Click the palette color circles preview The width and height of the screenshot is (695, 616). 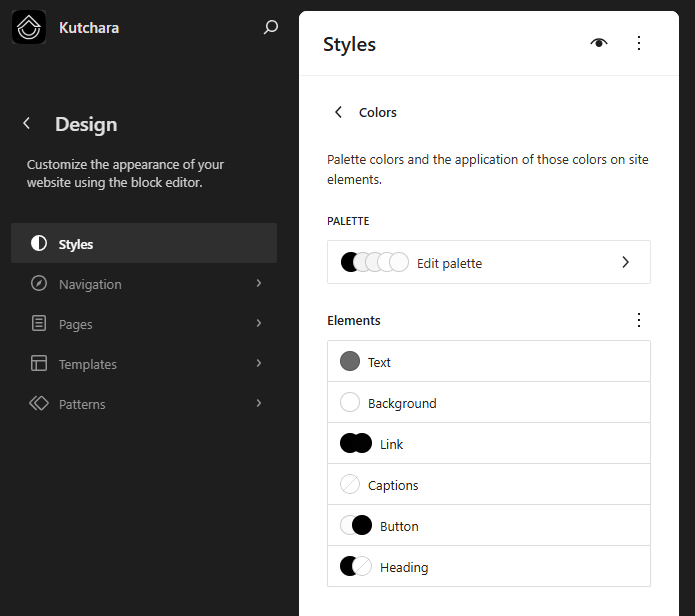375,262
